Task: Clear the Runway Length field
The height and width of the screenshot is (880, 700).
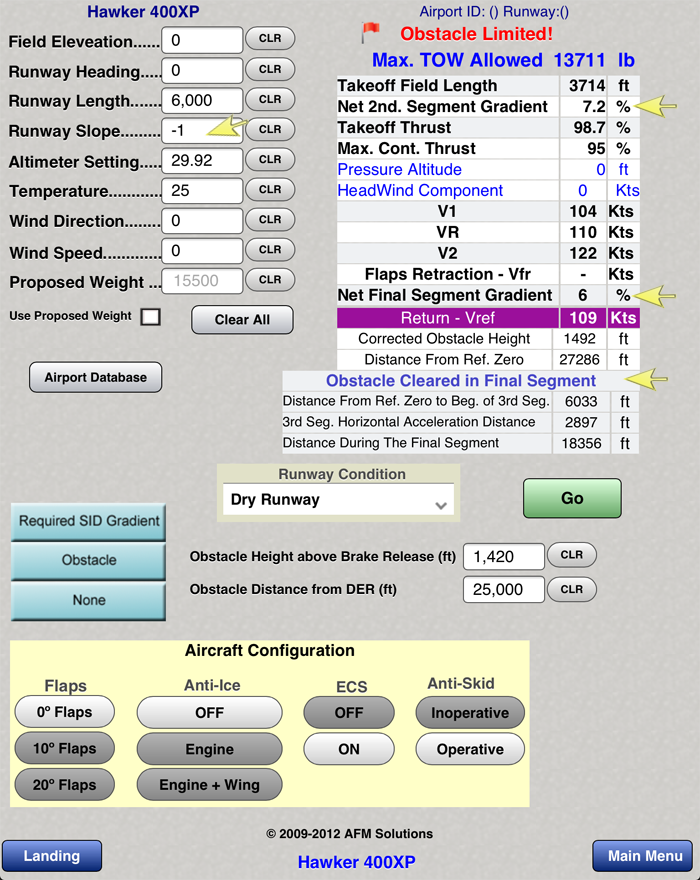Action: (x=270, y=99)
